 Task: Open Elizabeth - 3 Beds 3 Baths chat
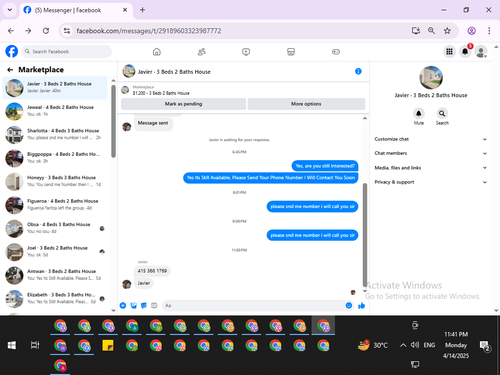point(55,299)
